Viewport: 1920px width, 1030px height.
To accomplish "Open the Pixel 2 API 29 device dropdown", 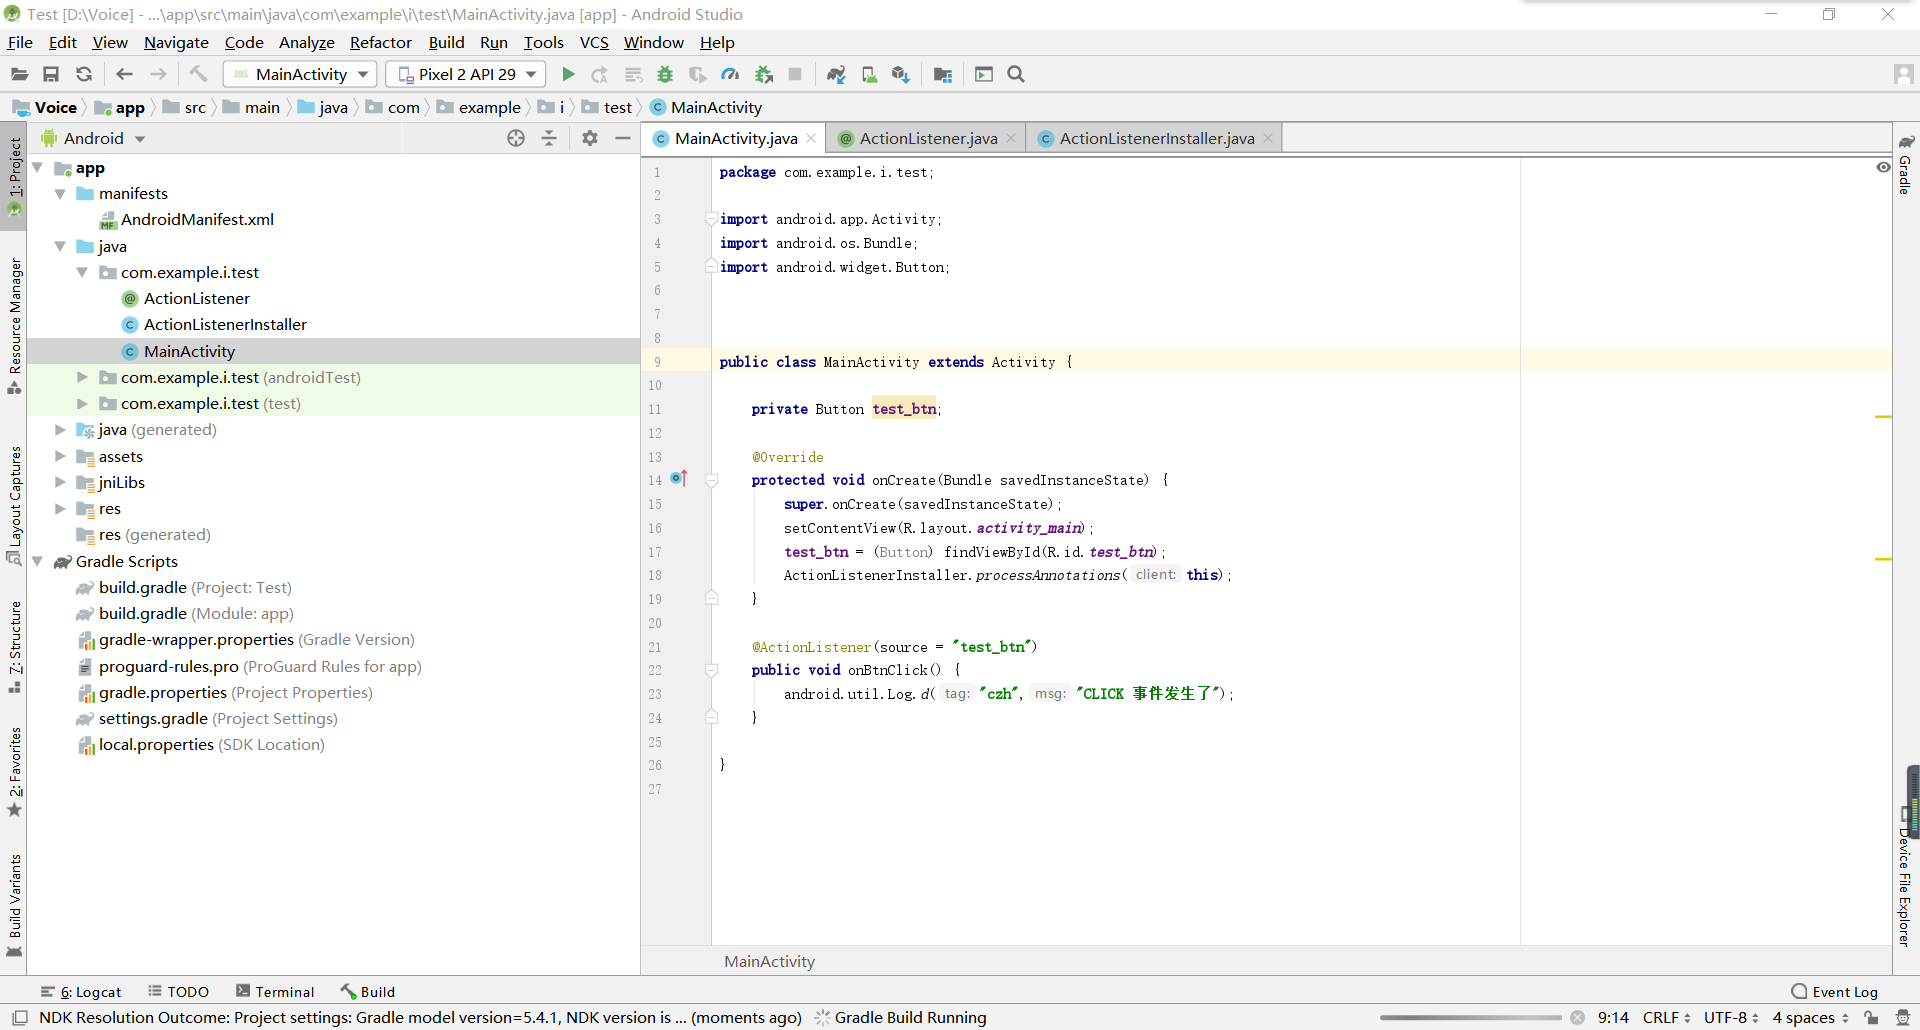I will 467,74.
